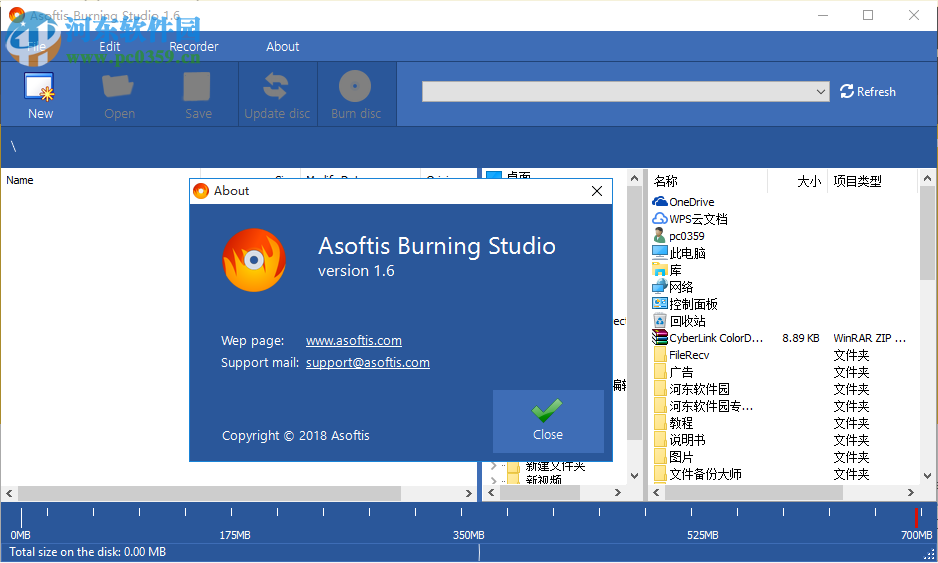
Task: Click the file list vertical scrollbar down arrow
Action: click(927, 476)
